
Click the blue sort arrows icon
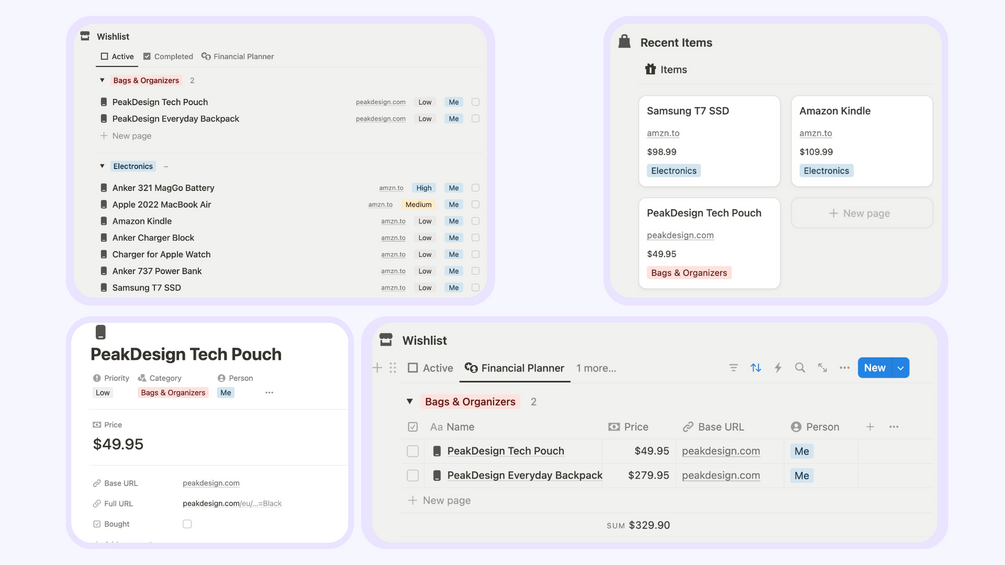(756, 368)
